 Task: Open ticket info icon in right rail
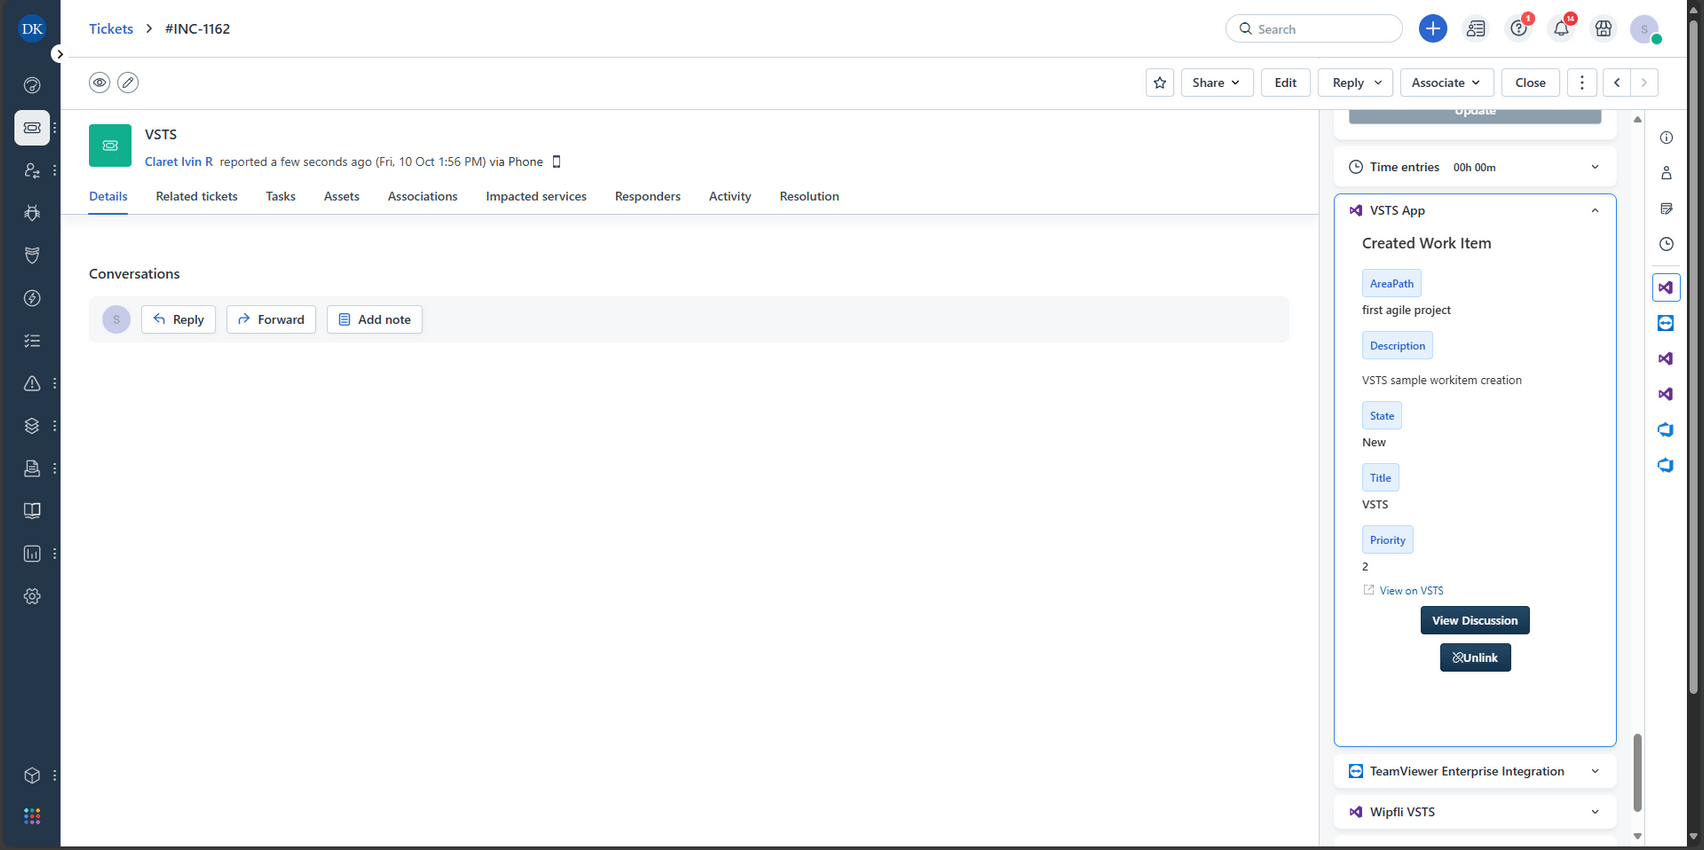1666,138
